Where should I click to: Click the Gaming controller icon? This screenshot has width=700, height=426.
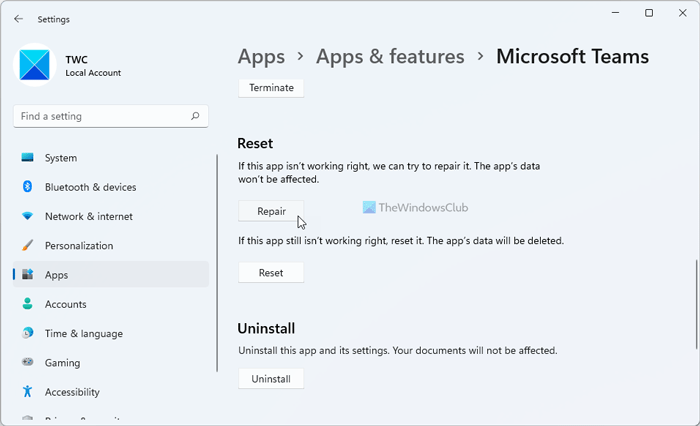click(x=27, y=362)
